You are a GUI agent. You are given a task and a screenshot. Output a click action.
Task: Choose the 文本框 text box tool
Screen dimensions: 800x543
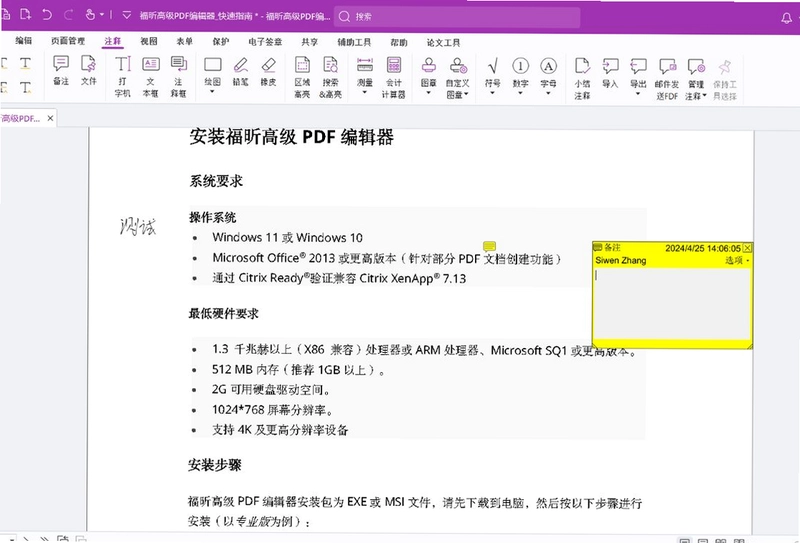pyautogui.click(x=151, y=76)
